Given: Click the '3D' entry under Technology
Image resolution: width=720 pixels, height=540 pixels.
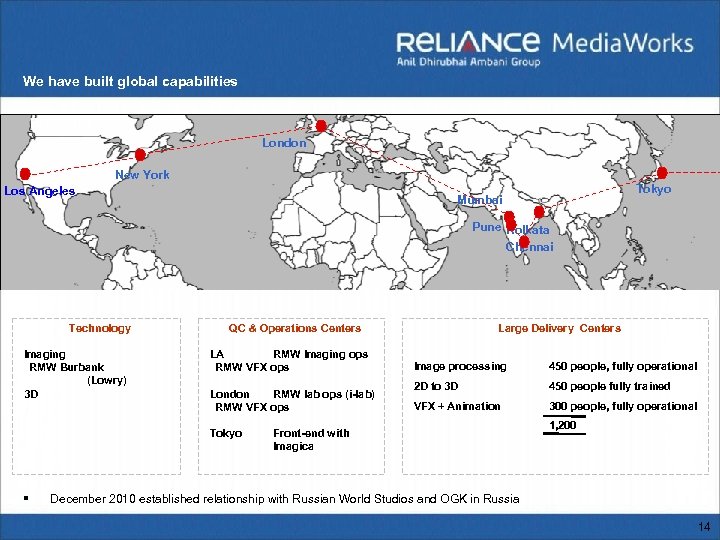Looking at the screenshot, I should pyautogui.click(x=31, y=394).
